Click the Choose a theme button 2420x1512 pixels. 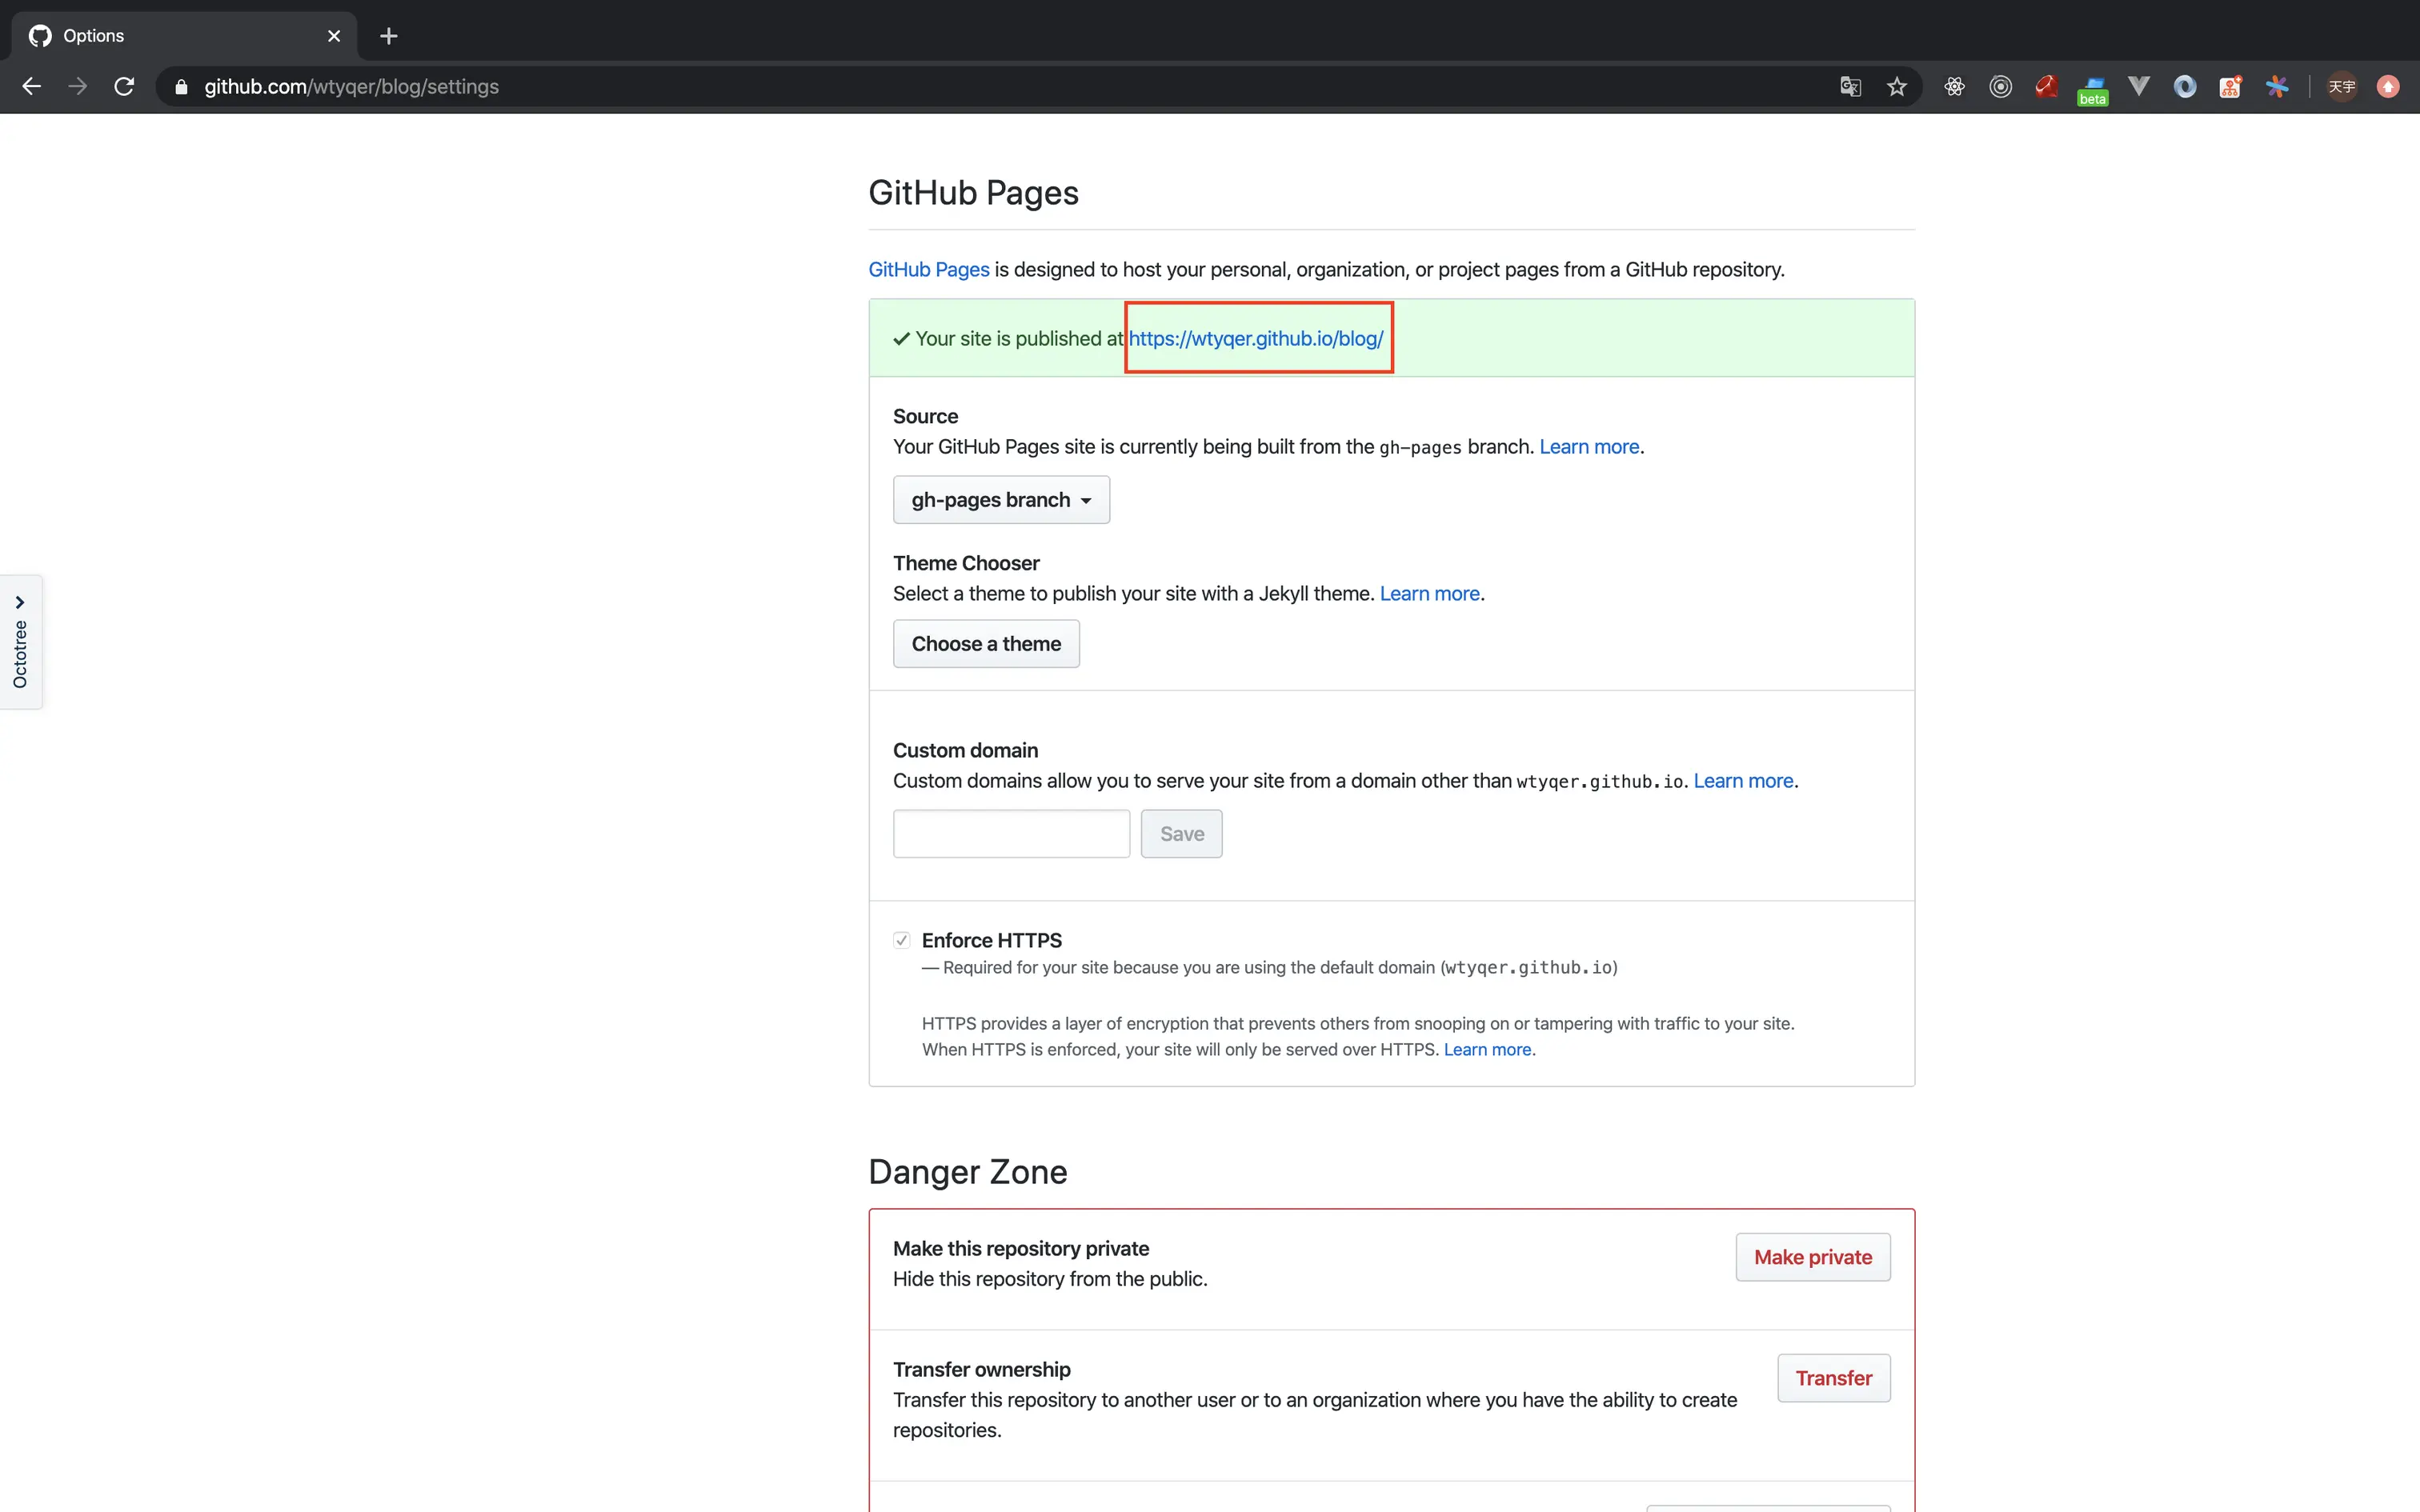[985, 644]
